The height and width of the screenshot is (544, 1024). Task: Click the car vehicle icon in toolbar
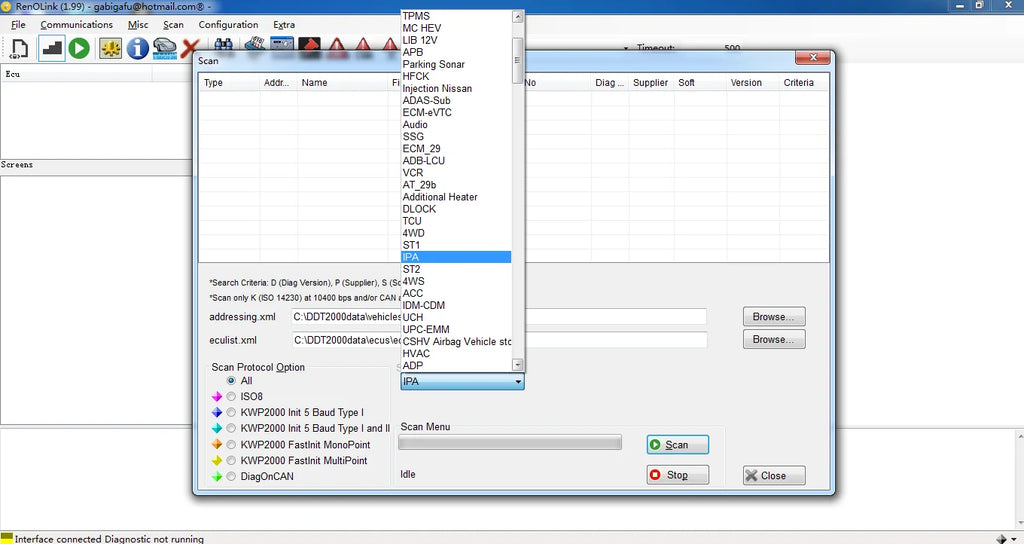pyautogui.click(x=165, y=48)
